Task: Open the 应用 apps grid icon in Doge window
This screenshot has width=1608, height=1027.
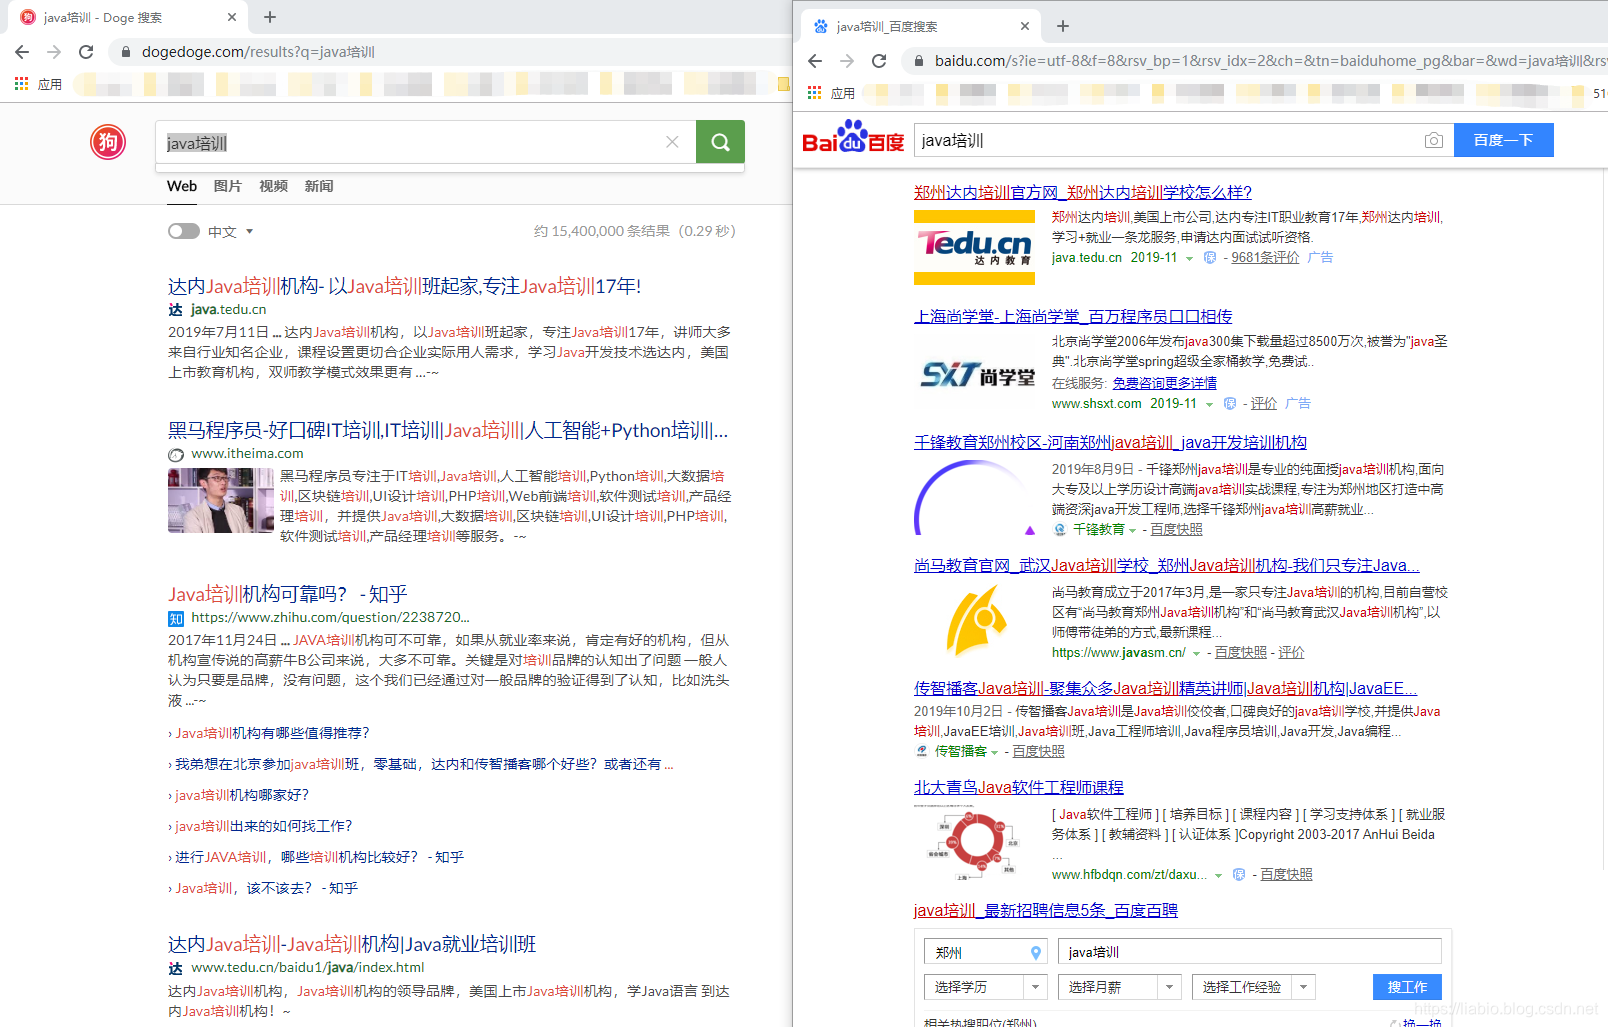Action: [x=20, y=84]
